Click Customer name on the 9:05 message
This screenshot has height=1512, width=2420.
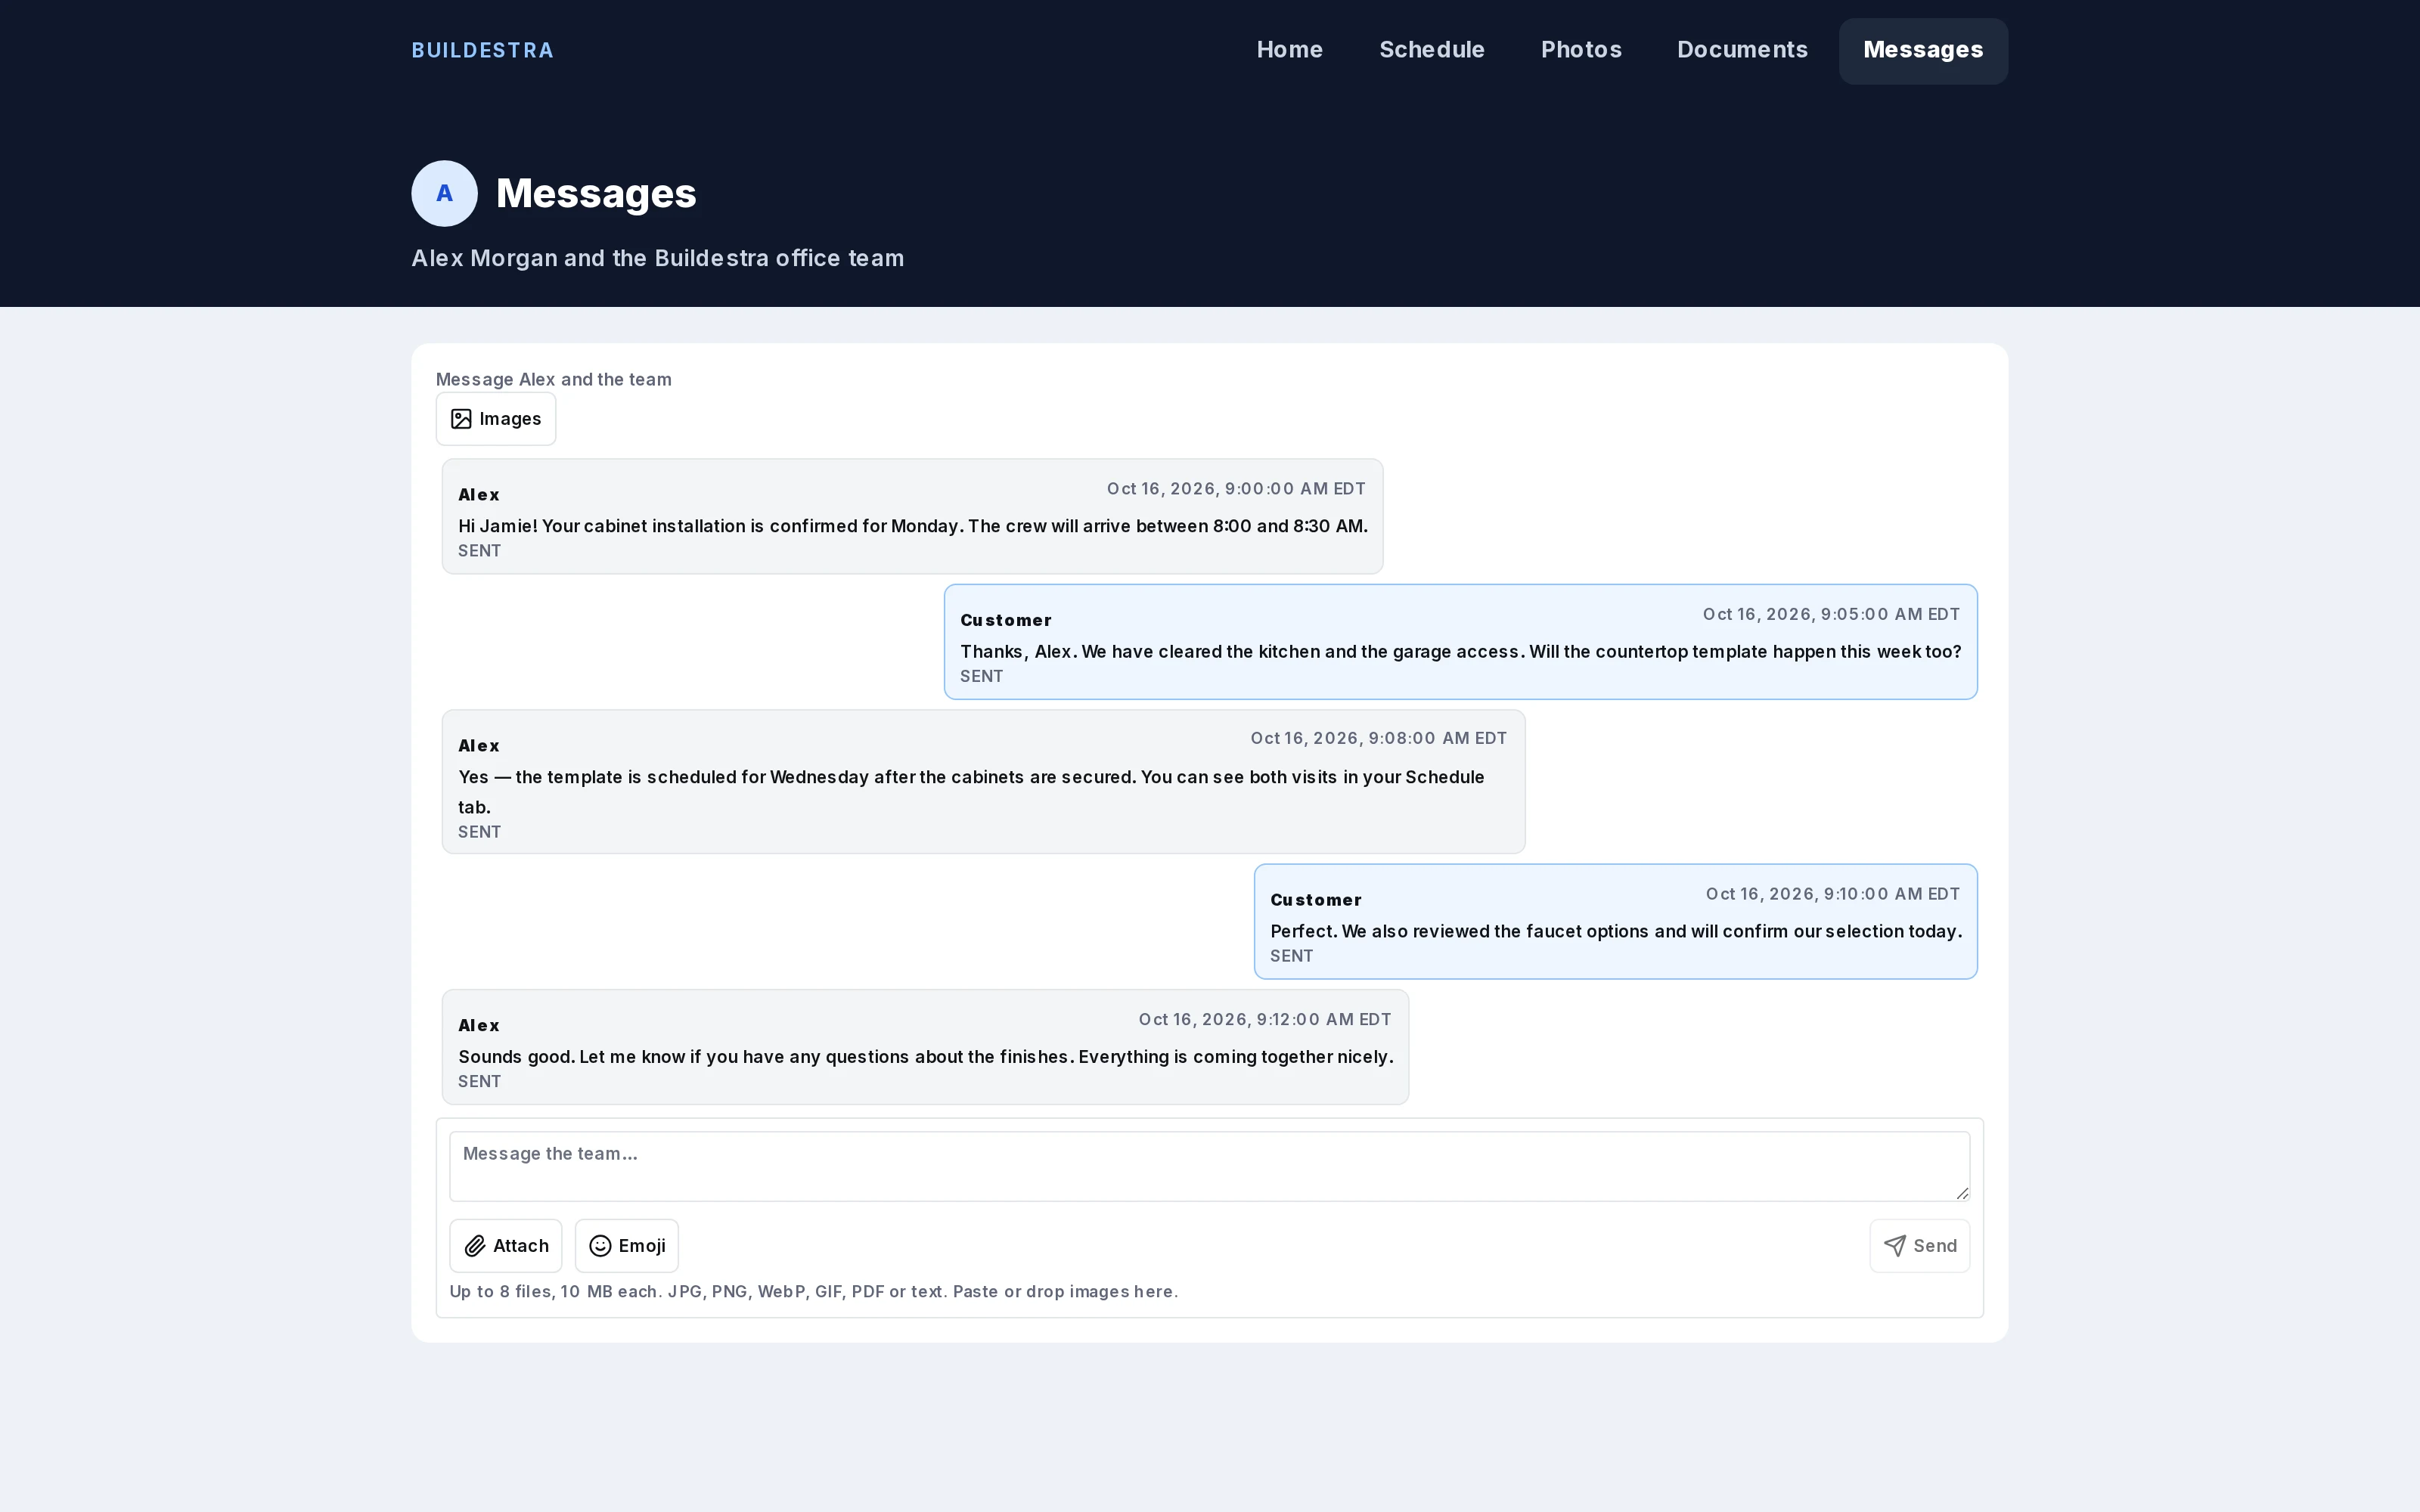1005,620
